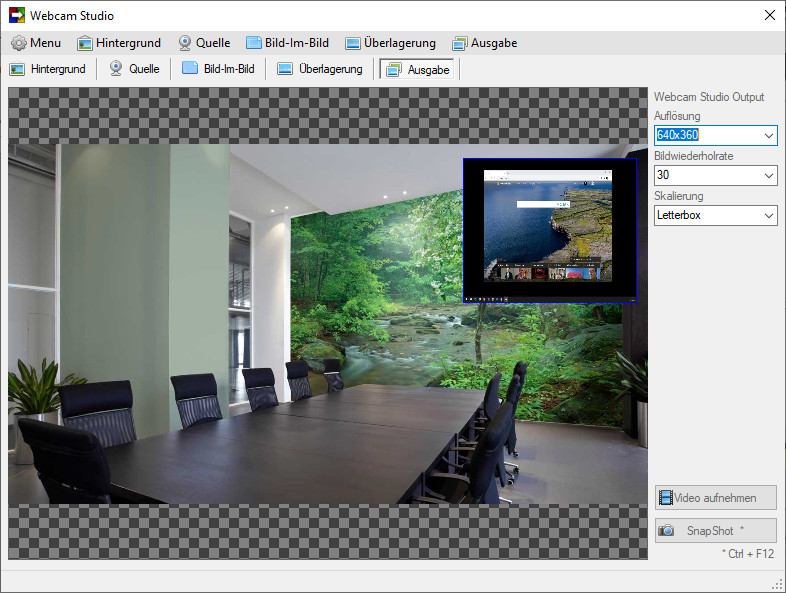Click the film strip icon on record button
Viewport: 786px width, 593px height.
tap(666, 498)
